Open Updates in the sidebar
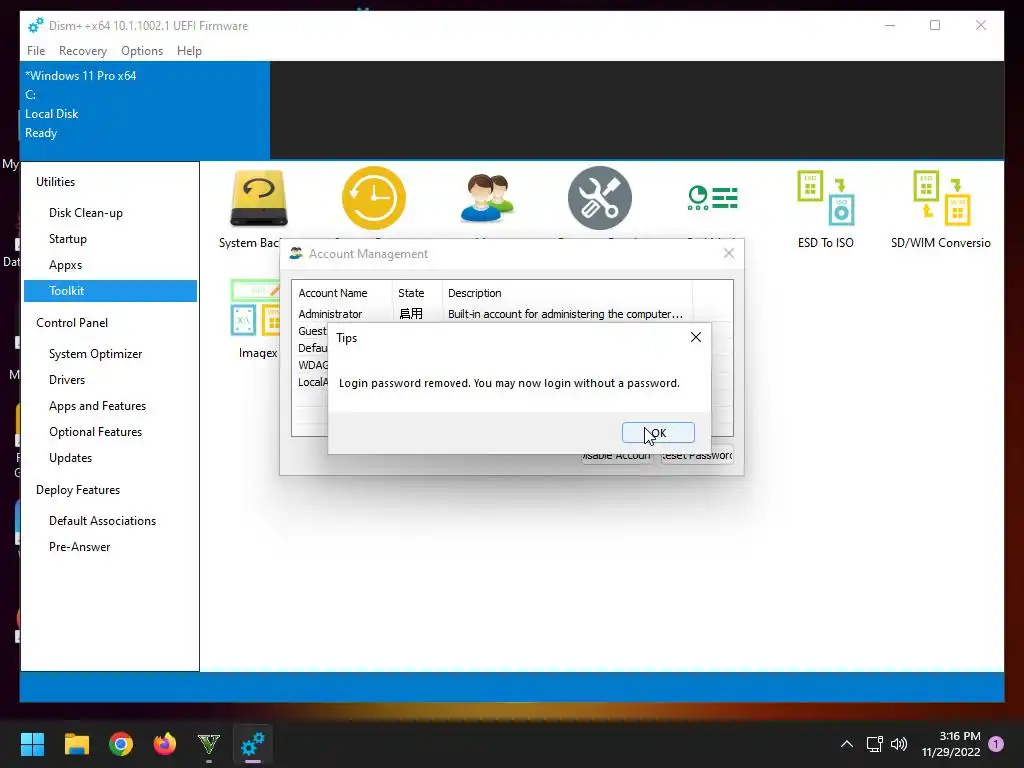Screen dimensions: 1024x768 point(110,458)
